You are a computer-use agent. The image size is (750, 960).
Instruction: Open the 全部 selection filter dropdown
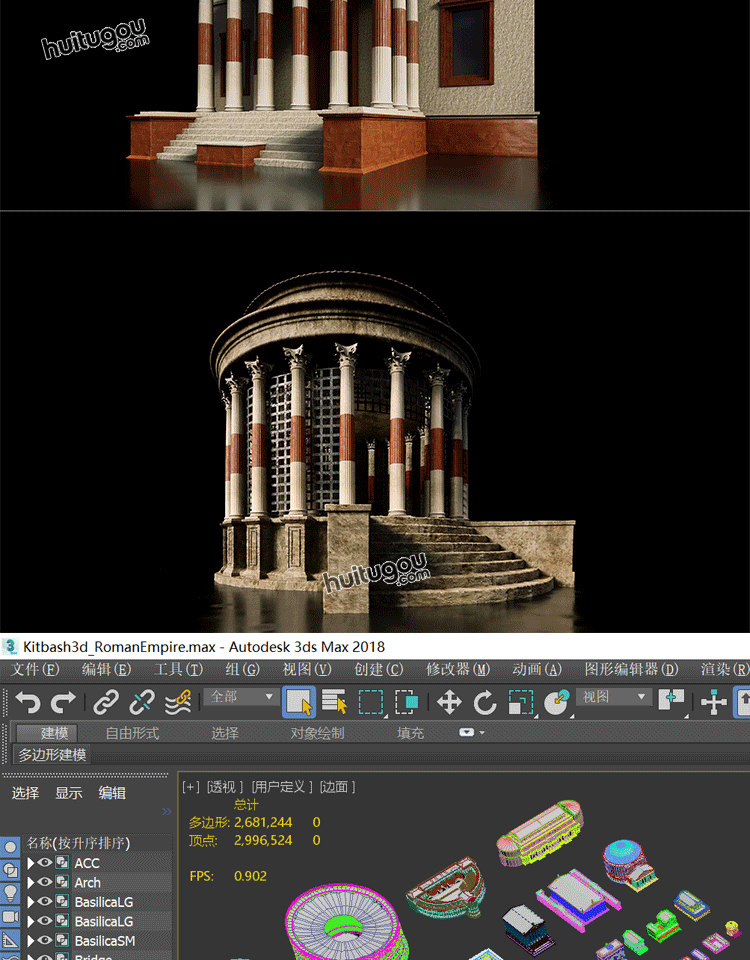tap(242, 697)
